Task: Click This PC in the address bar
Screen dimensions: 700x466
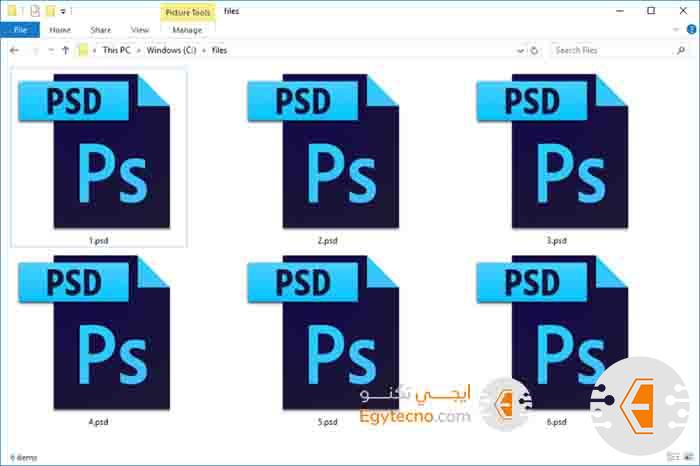Action: click(116, 50)
